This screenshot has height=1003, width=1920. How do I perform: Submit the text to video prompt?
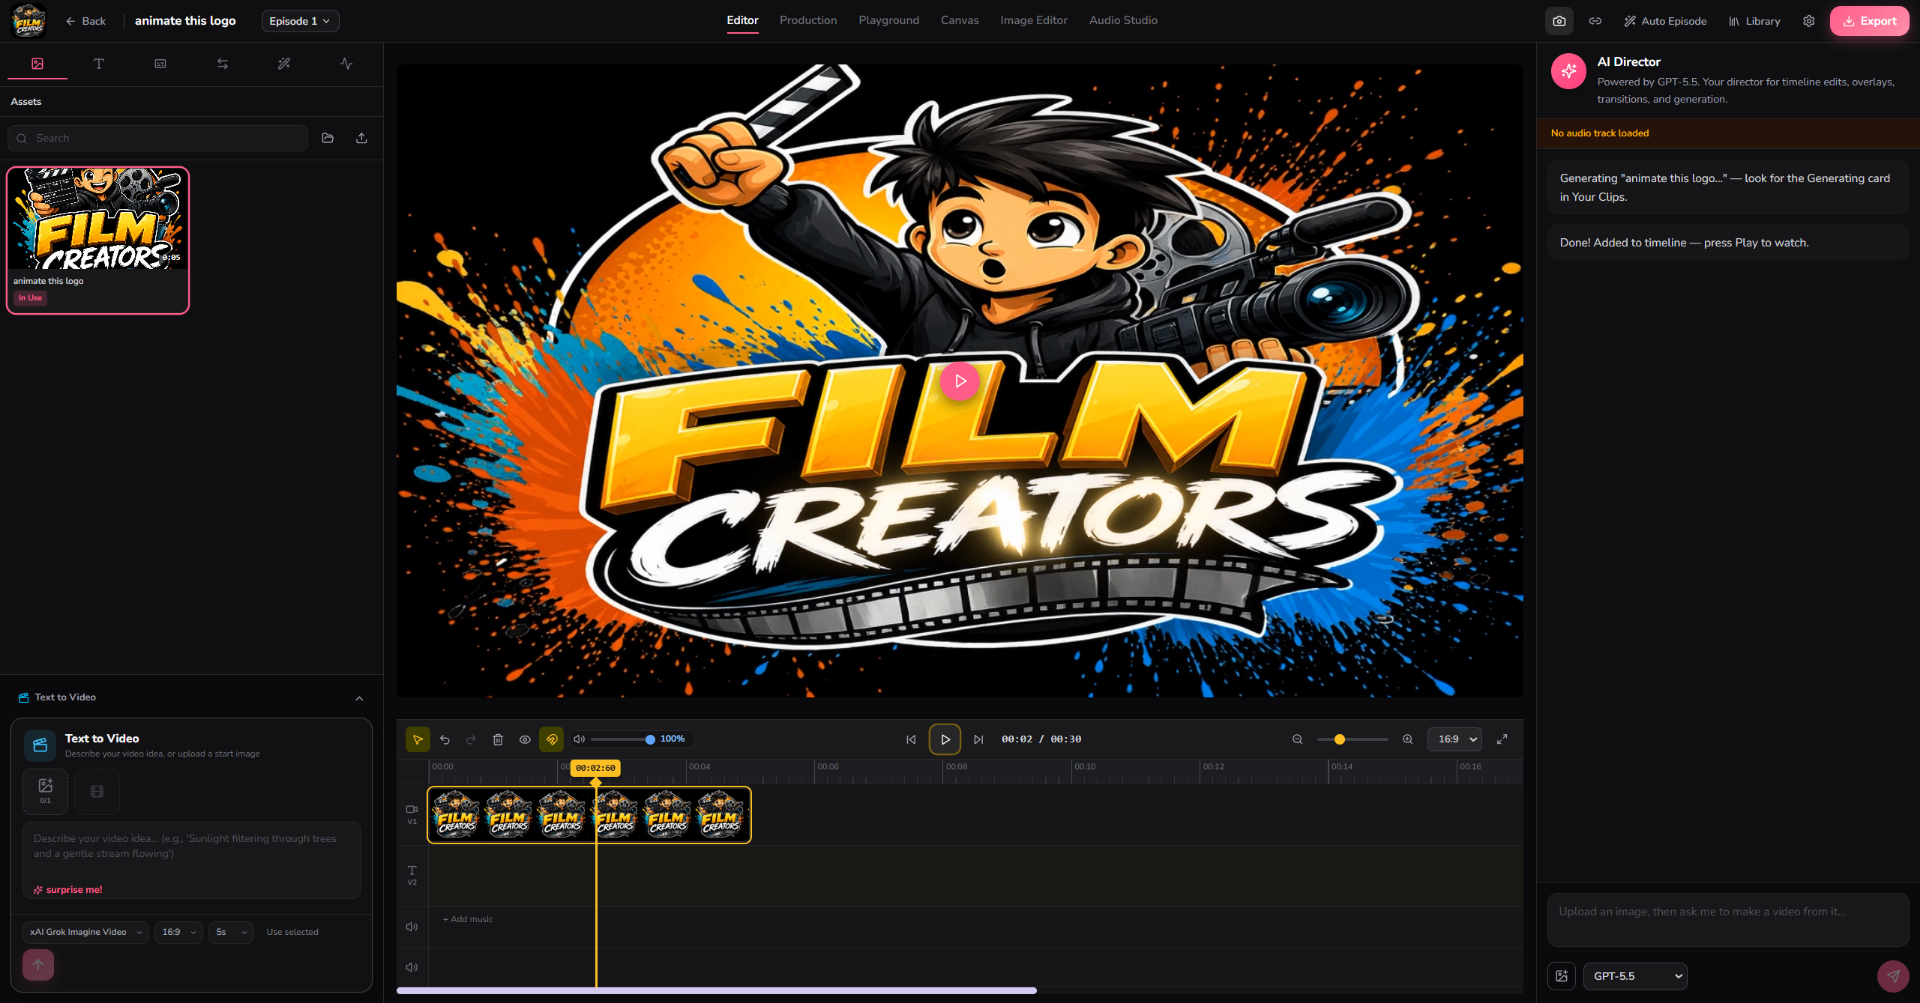tap(38, 965)
